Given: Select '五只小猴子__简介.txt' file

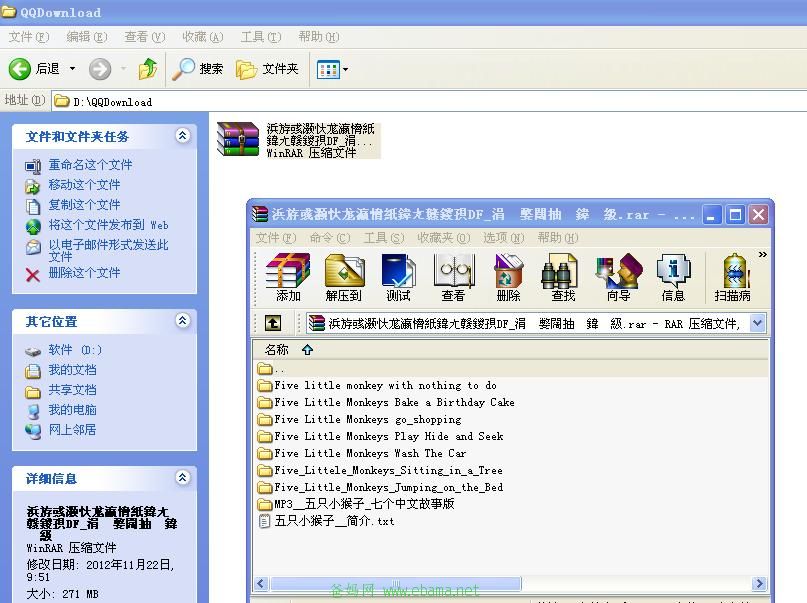Looking at the screenshot, I should (326, 521).
